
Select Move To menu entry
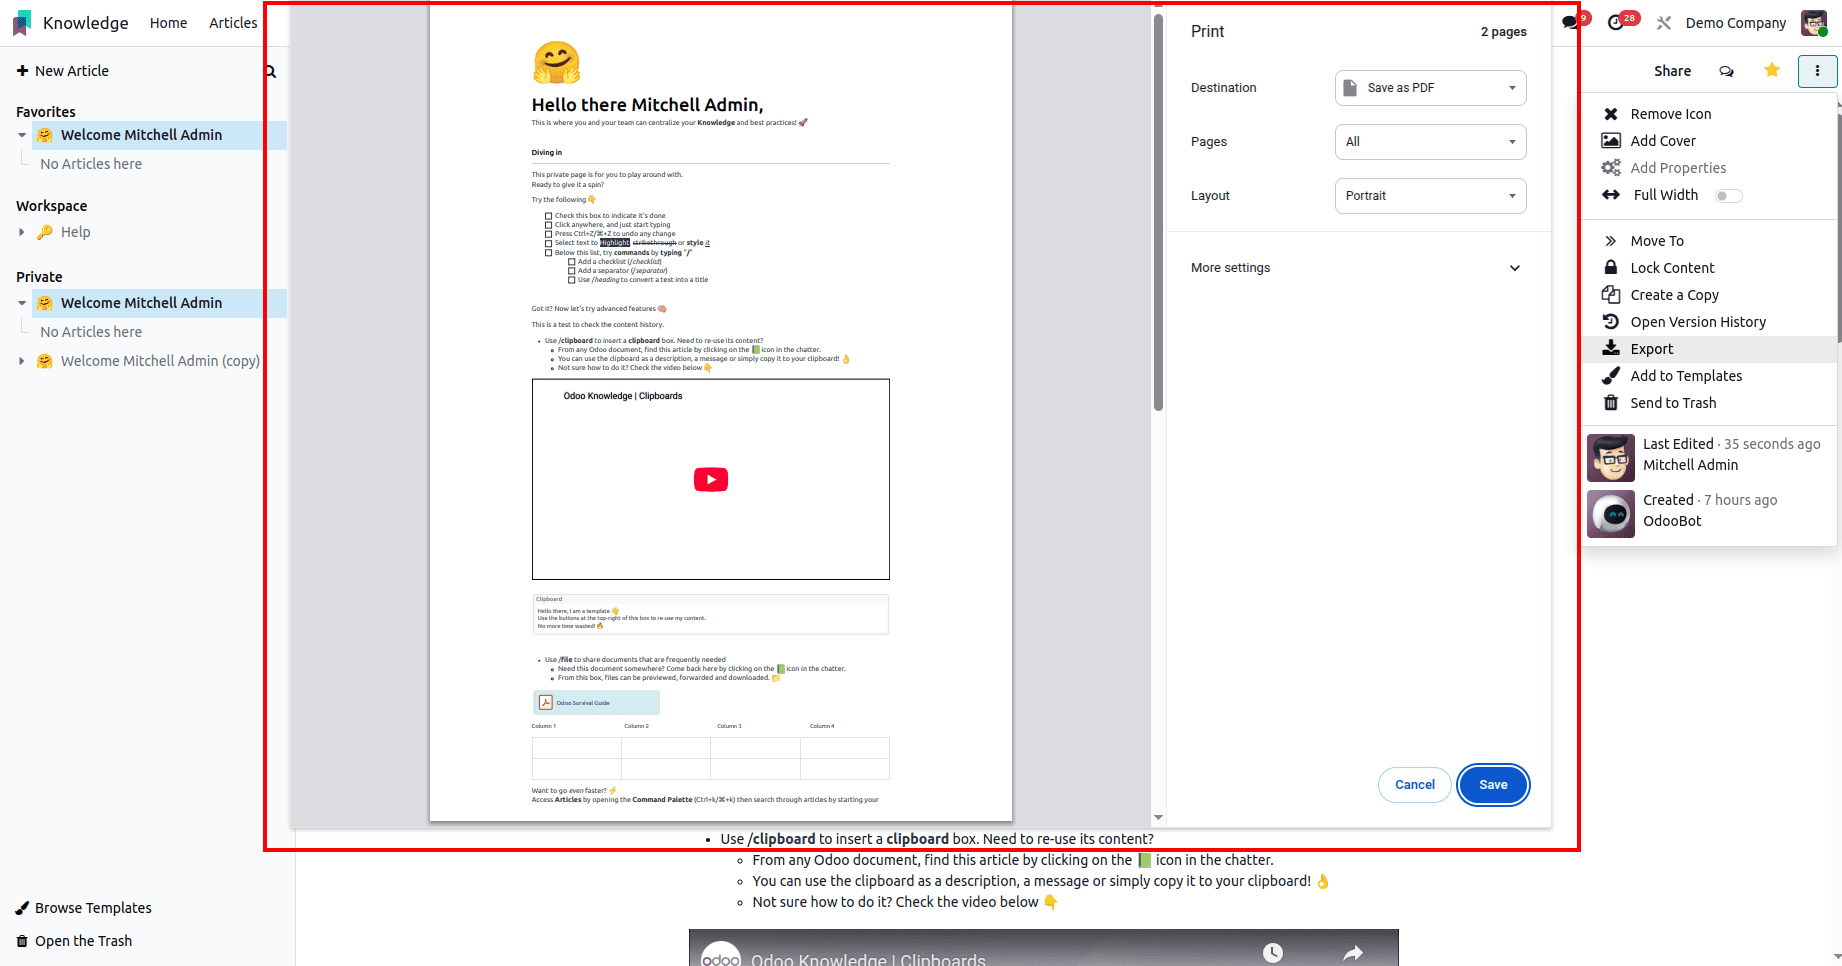1710,241
